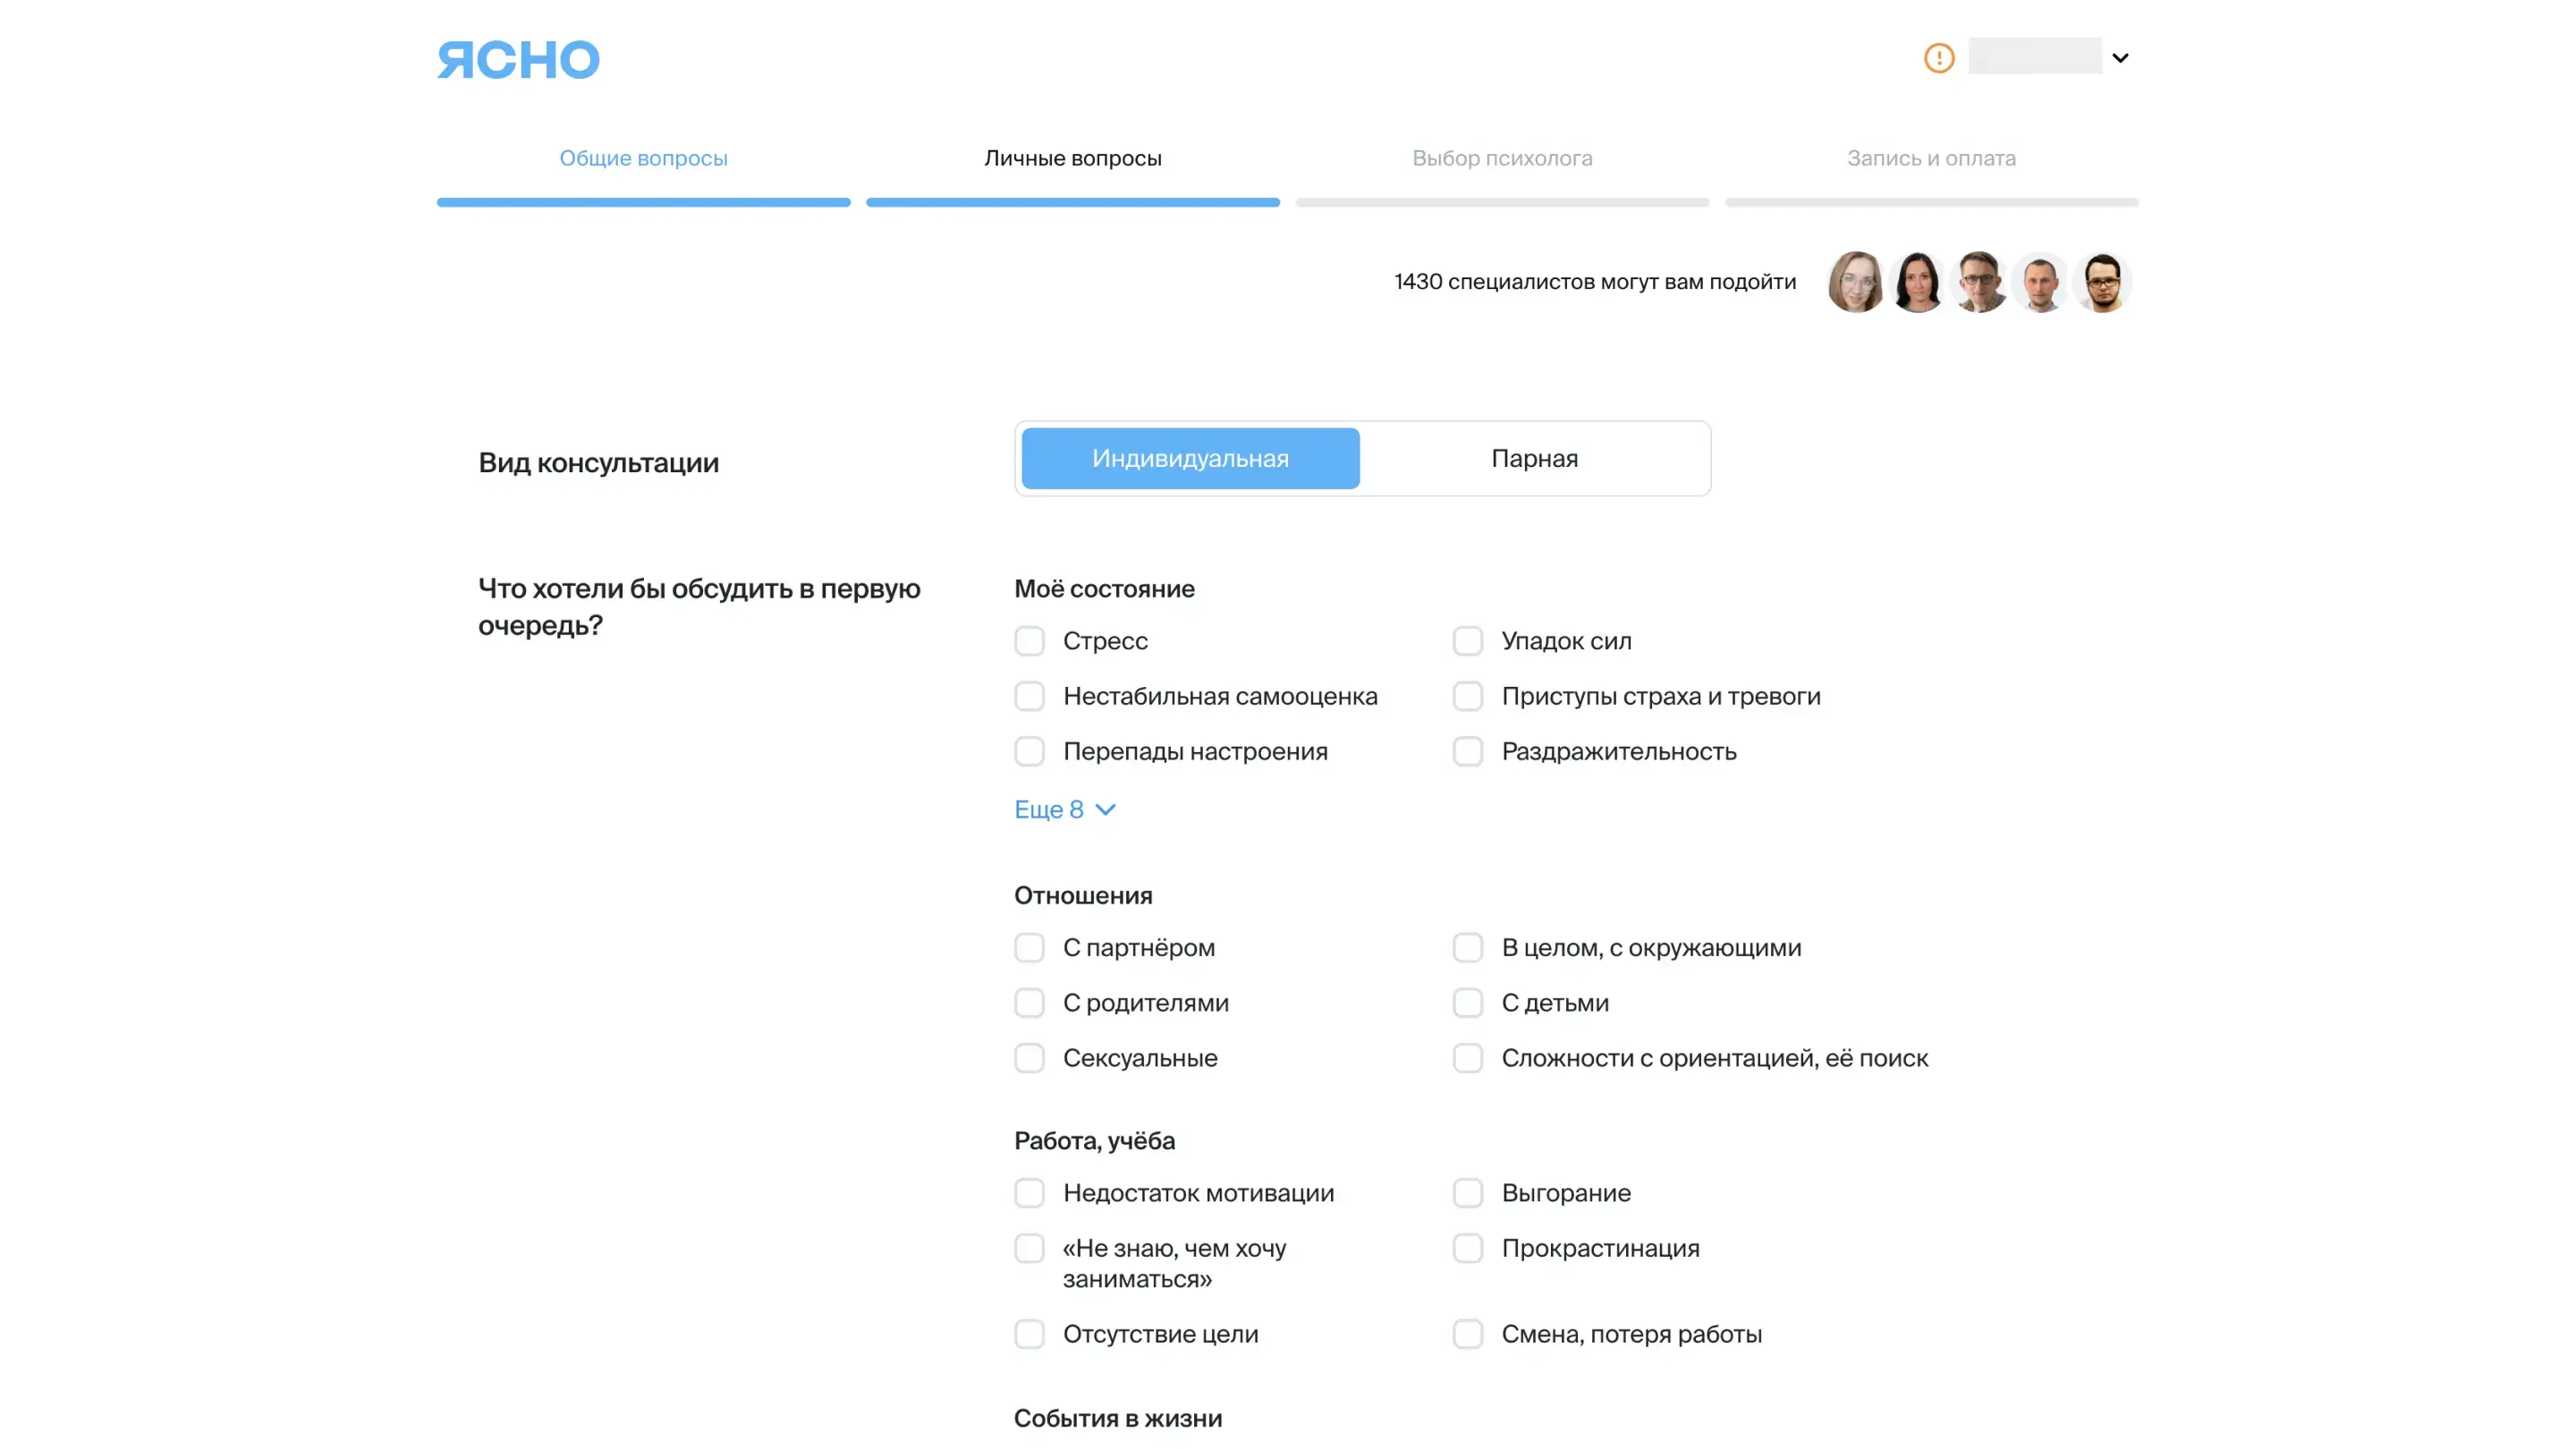The image size is (2576, 1449).
Task: Check the С партнёром relationship option
Action: click(x=1029, y=947)
